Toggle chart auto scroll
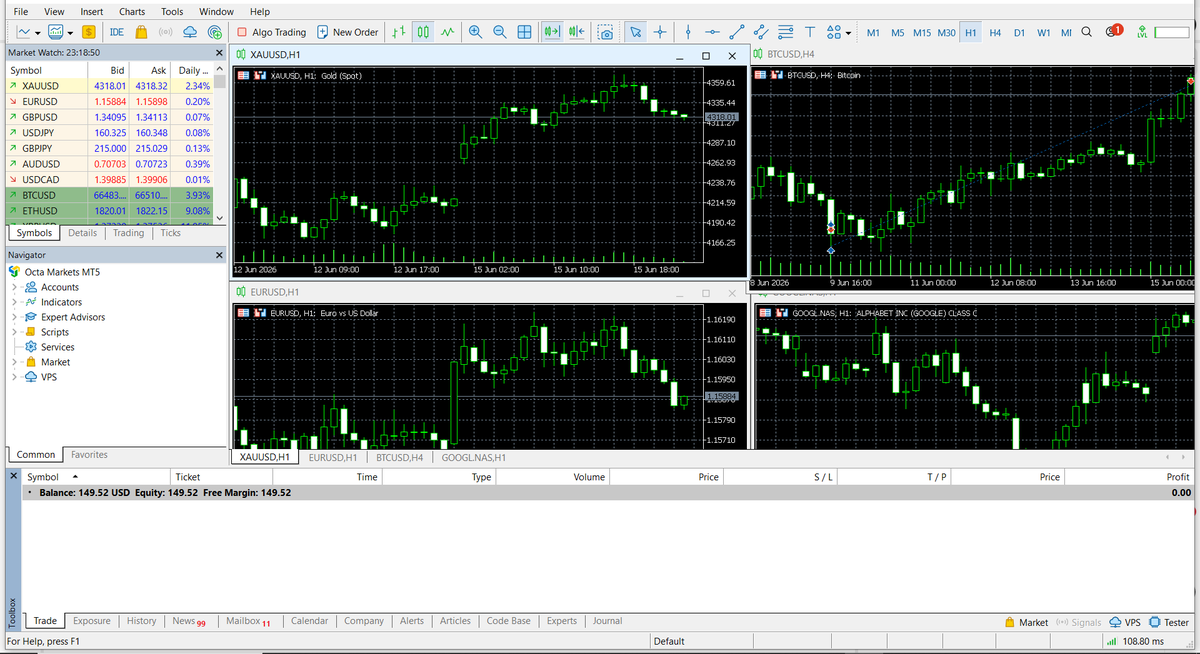This screenshot has height=654, width=1200. [x=552, y=32]
